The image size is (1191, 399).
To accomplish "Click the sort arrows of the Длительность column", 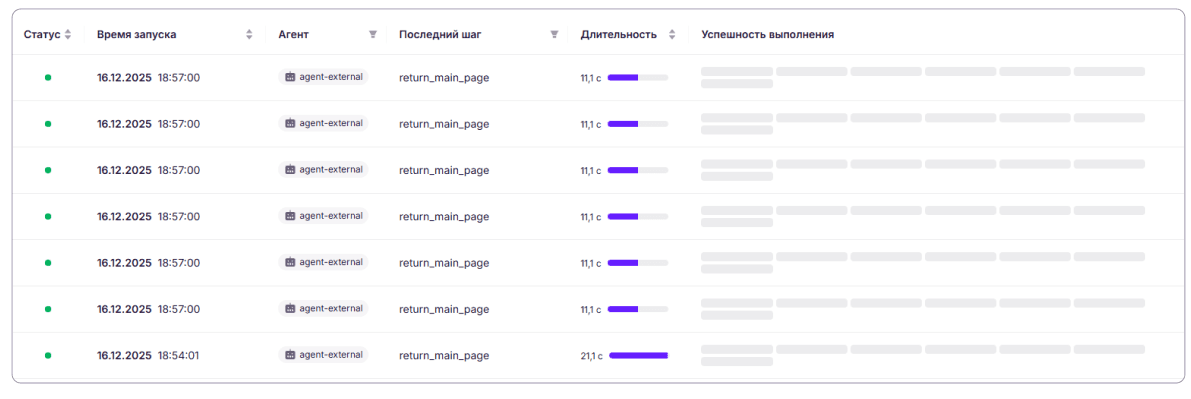I will [671, 34].
